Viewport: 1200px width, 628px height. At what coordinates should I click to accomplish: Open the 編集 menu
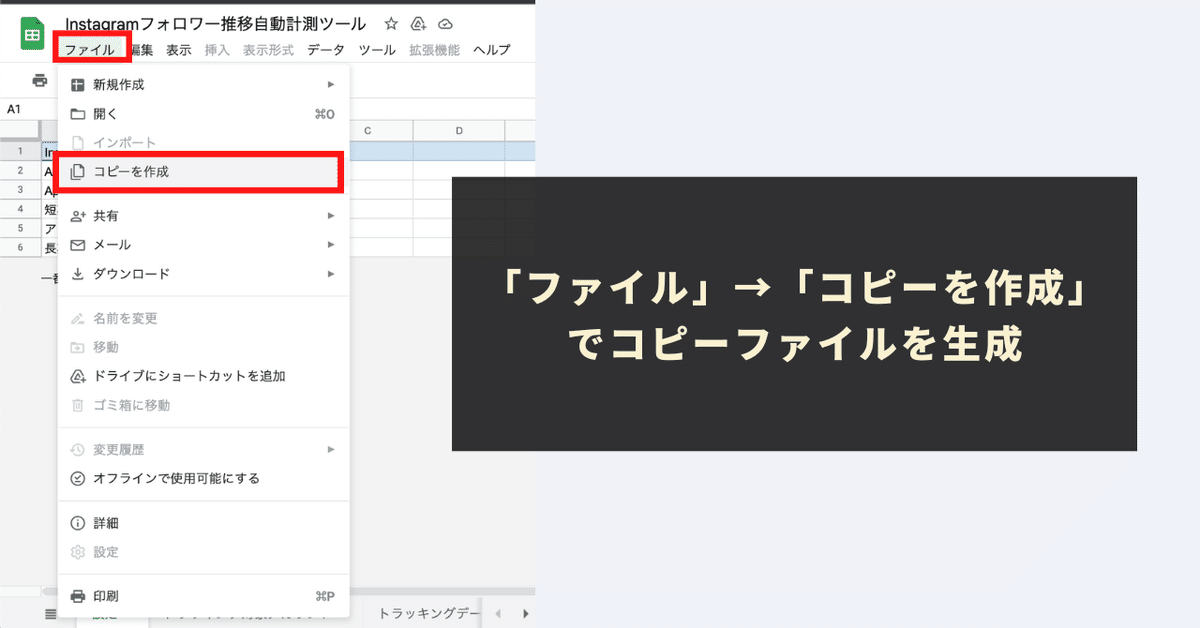pos(141,50)
